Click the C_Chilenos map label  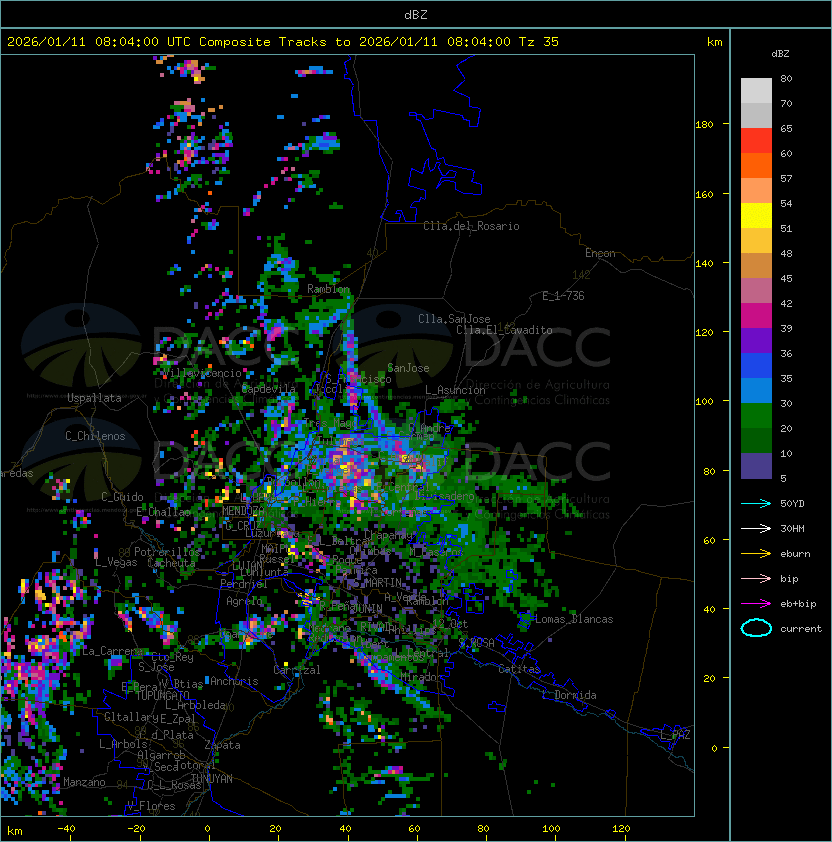(95, 436)
